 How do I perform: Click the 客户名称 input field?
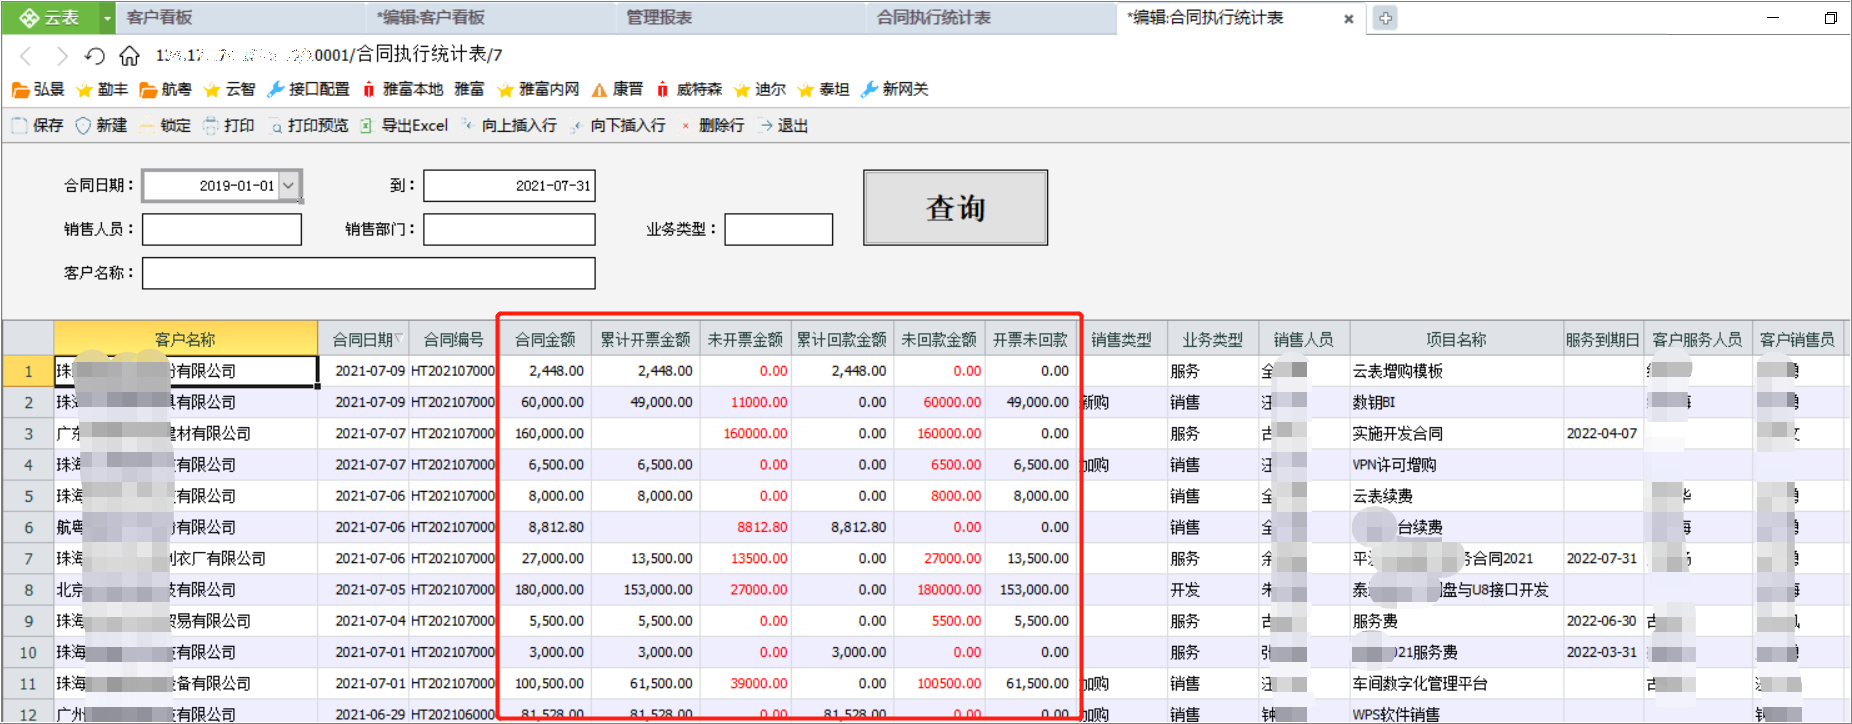point(369,273)
